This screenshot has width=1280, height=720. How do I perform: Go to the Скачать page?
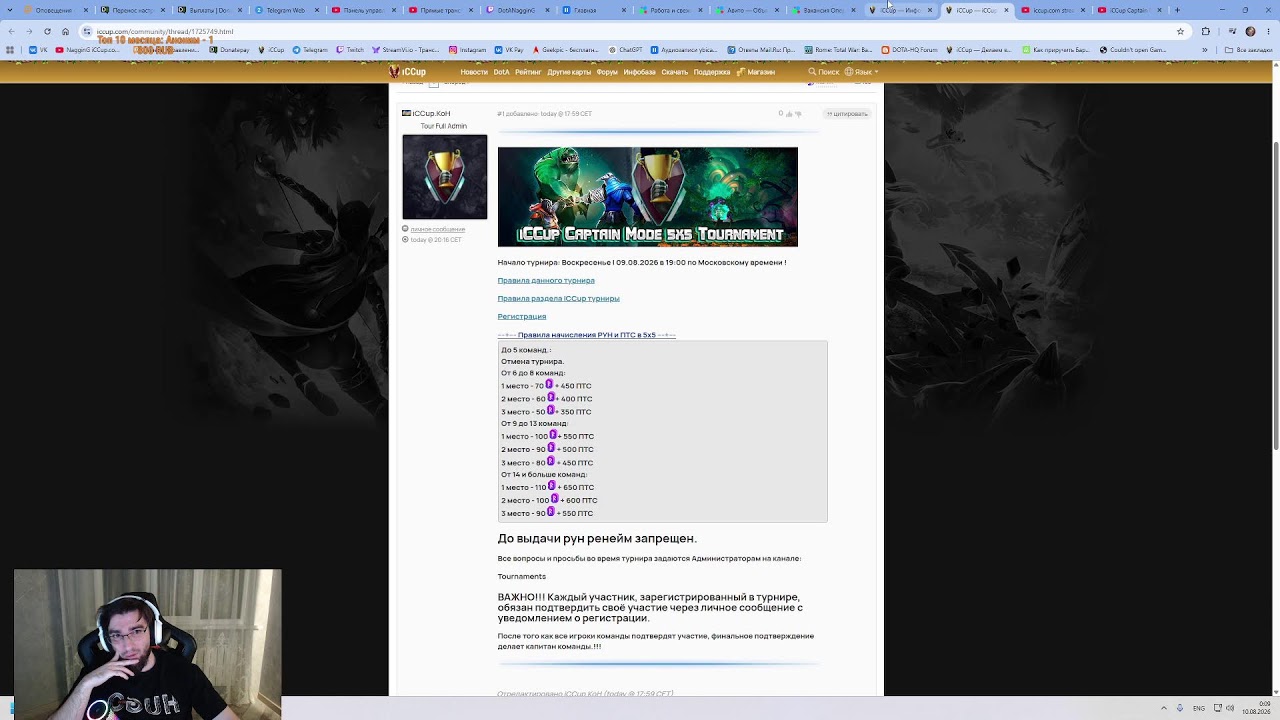(x=675, y=72)
